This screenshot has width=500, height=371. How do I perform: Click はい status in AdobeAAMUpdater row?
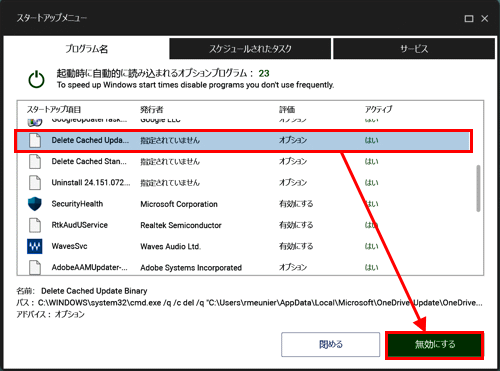coord(371,267)
